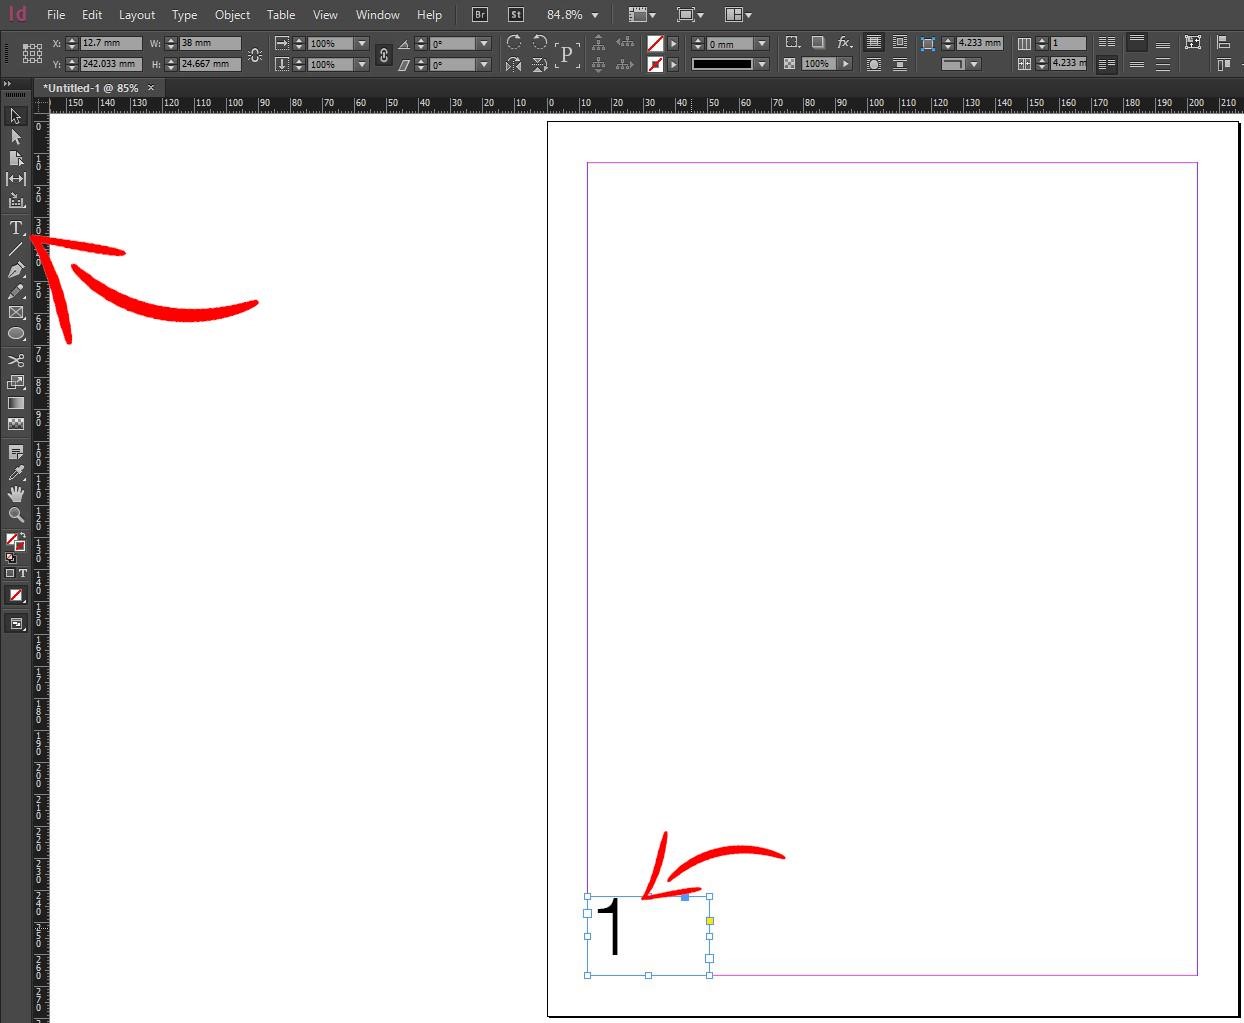Open the Arrange Documents dropdown
The image size is (1244, 1023).
tap(738, 15)
